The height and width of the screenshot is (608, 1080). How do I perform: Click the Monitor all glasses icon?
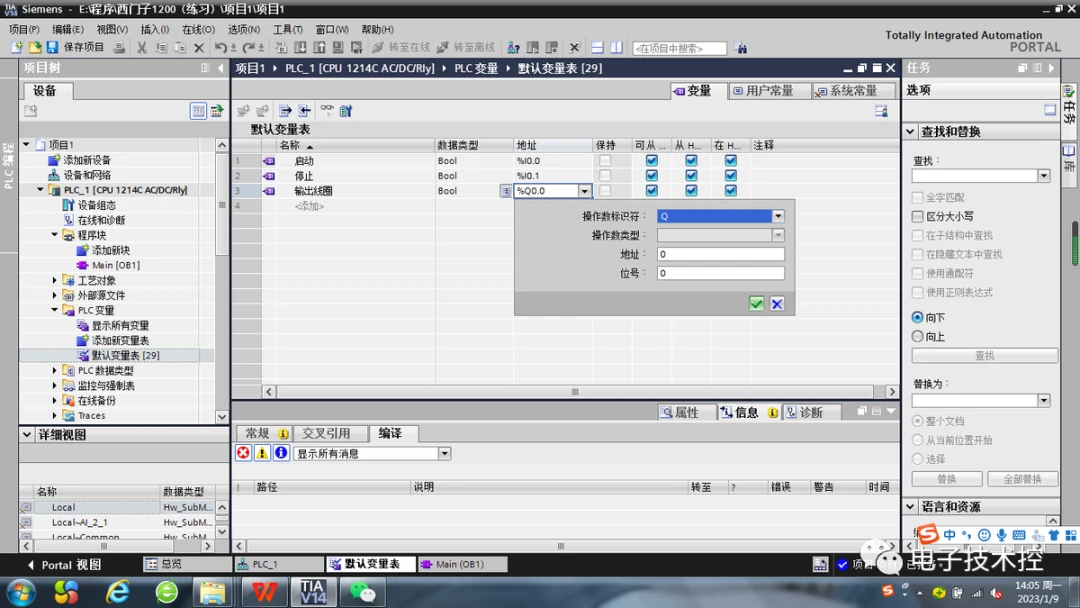pyautogui.click(x=326, y=110)
